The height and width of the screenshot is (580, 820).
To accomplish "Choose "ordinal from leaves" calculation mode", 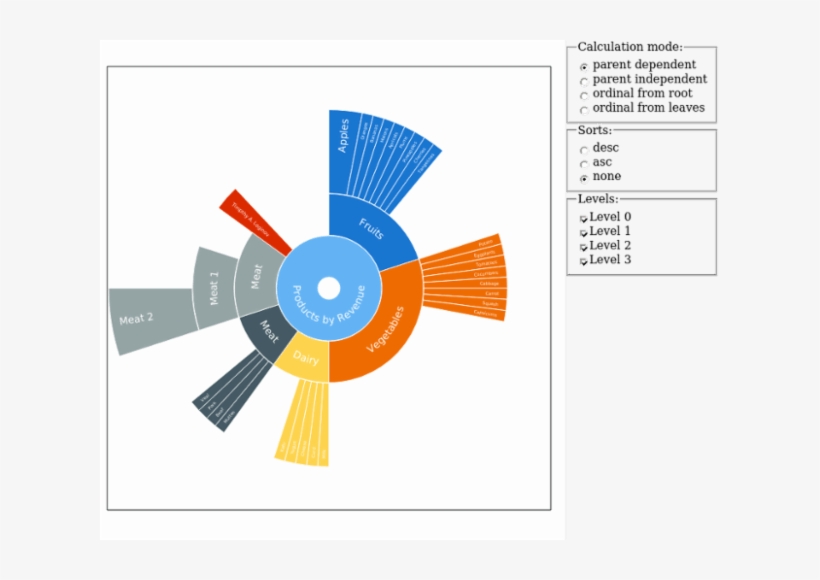I will (584, 107).
